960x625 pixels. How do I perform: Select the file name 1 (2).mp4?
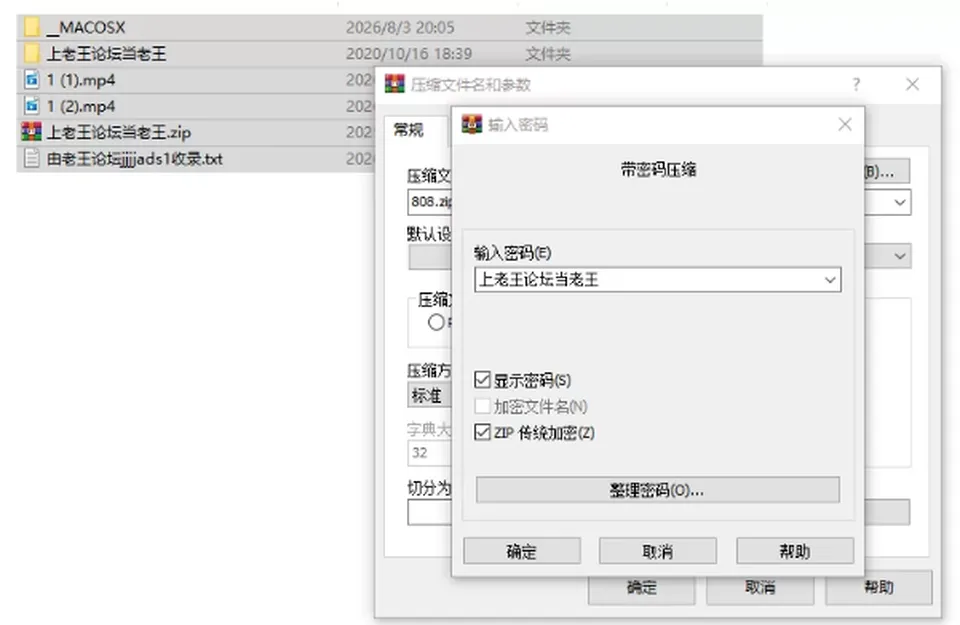[x=81, y=107]
